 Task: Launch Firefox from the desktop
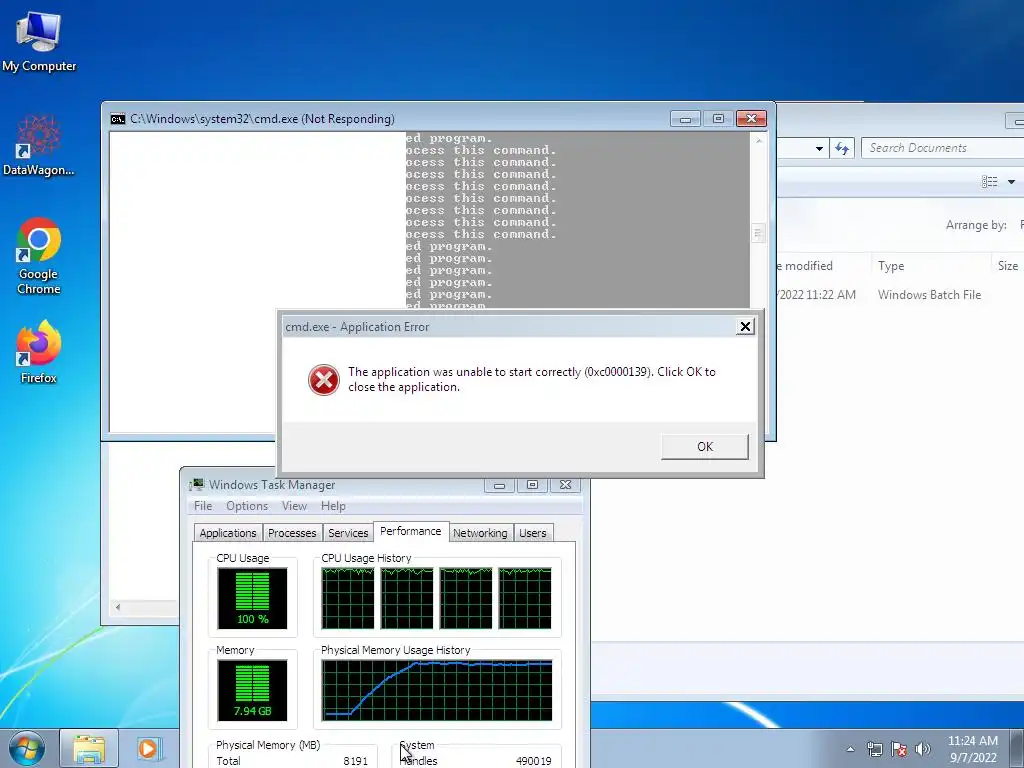point(39,351)
